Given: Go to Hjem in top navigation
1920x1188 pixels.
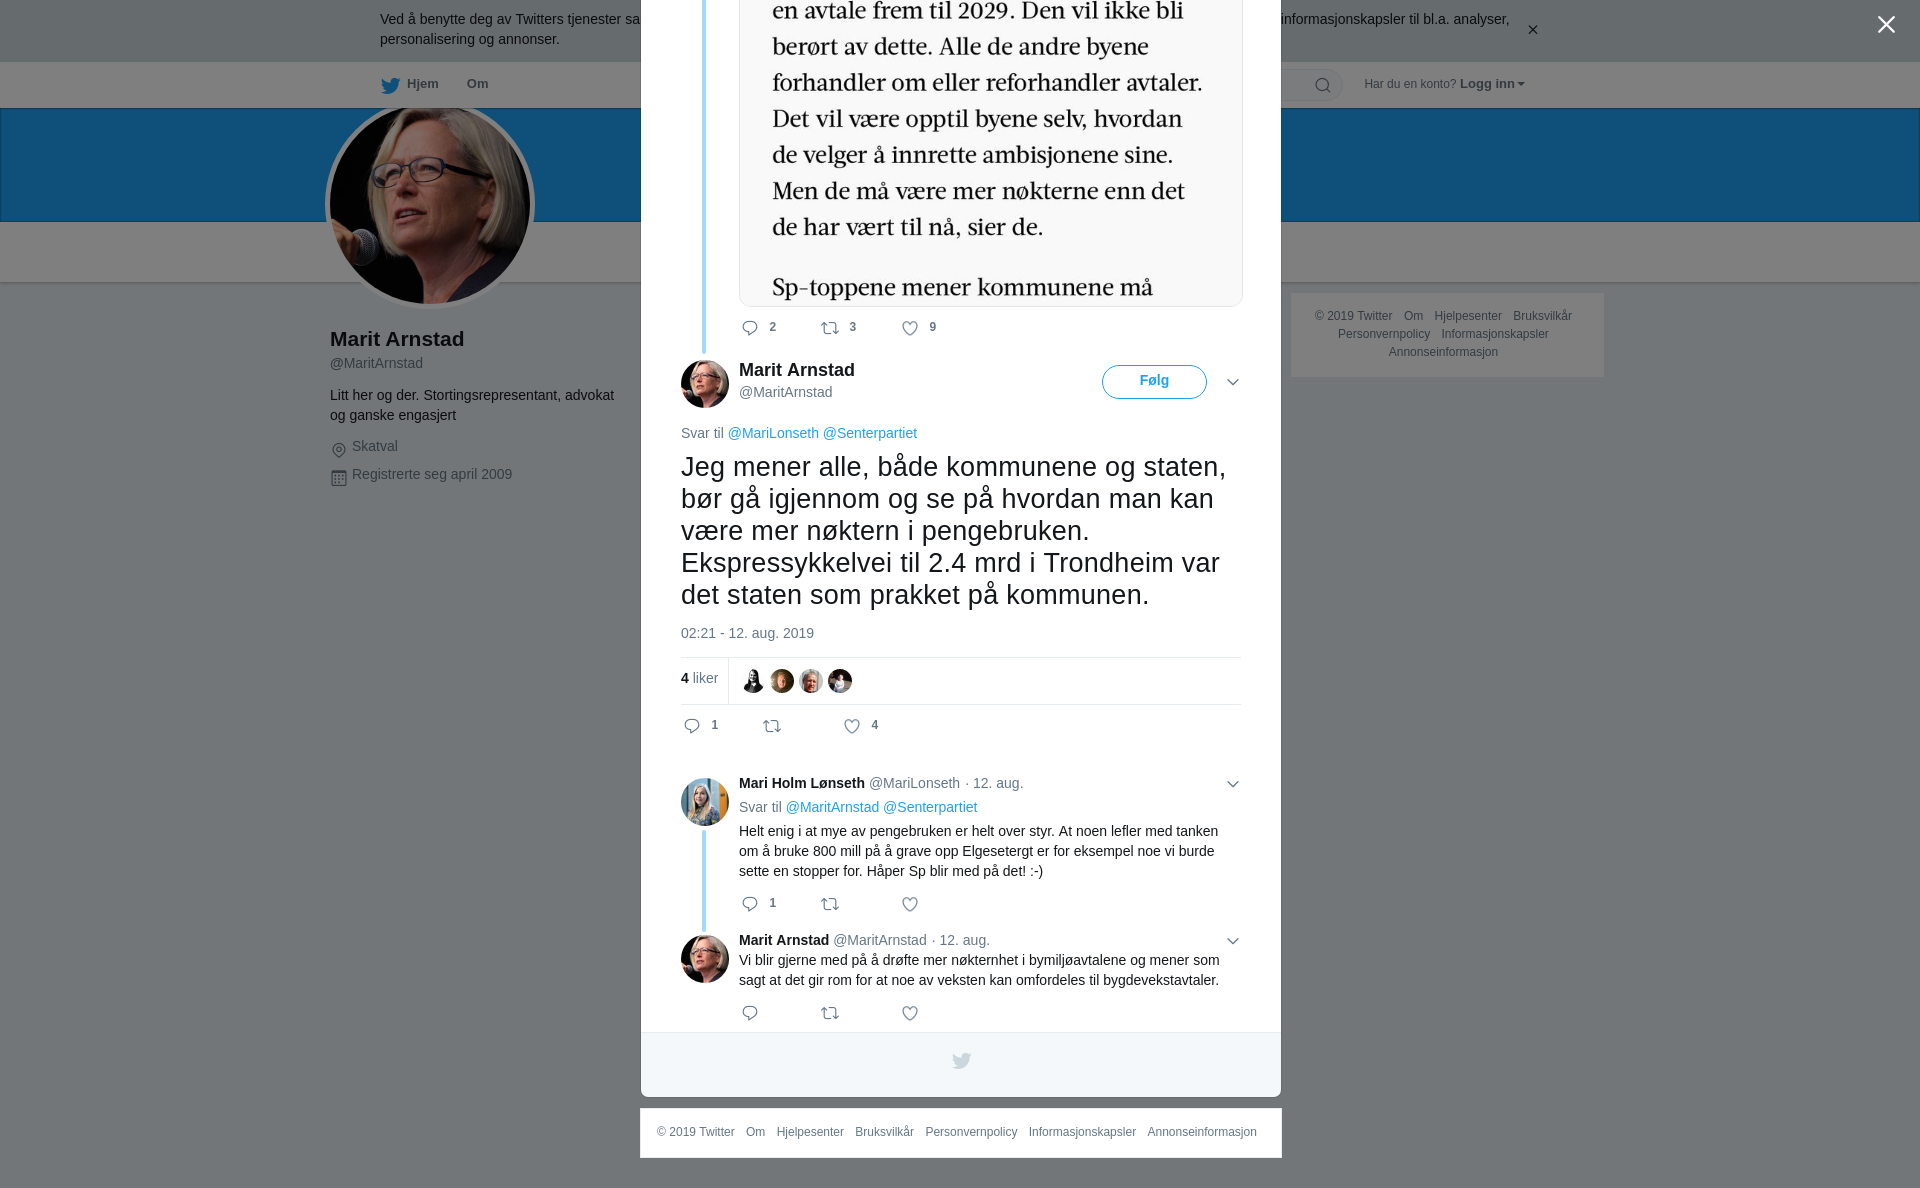Looking at the screenshot, I should (x=410, y=84).
